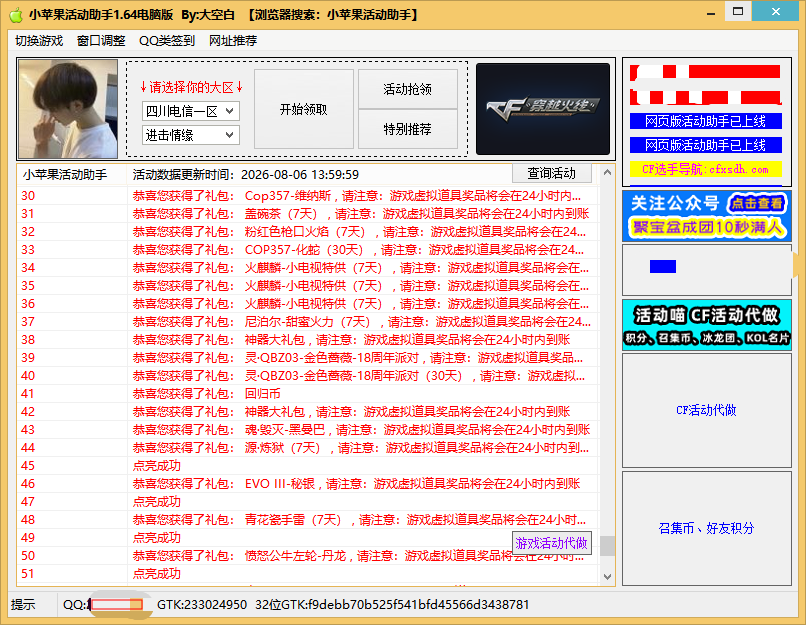Open the 网址推荐 menu
The height and width of the screenshot is (625, 806).
(x=233, y=41)
